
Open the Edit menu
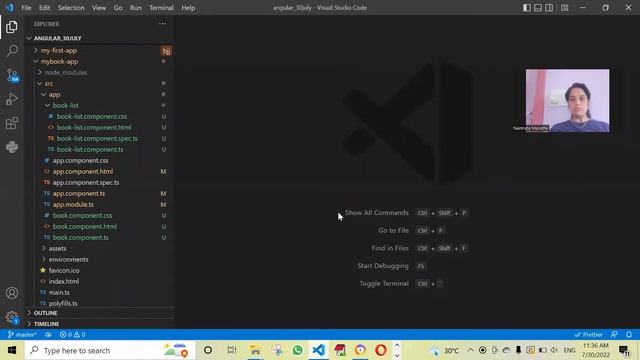(x=44, y=8)
